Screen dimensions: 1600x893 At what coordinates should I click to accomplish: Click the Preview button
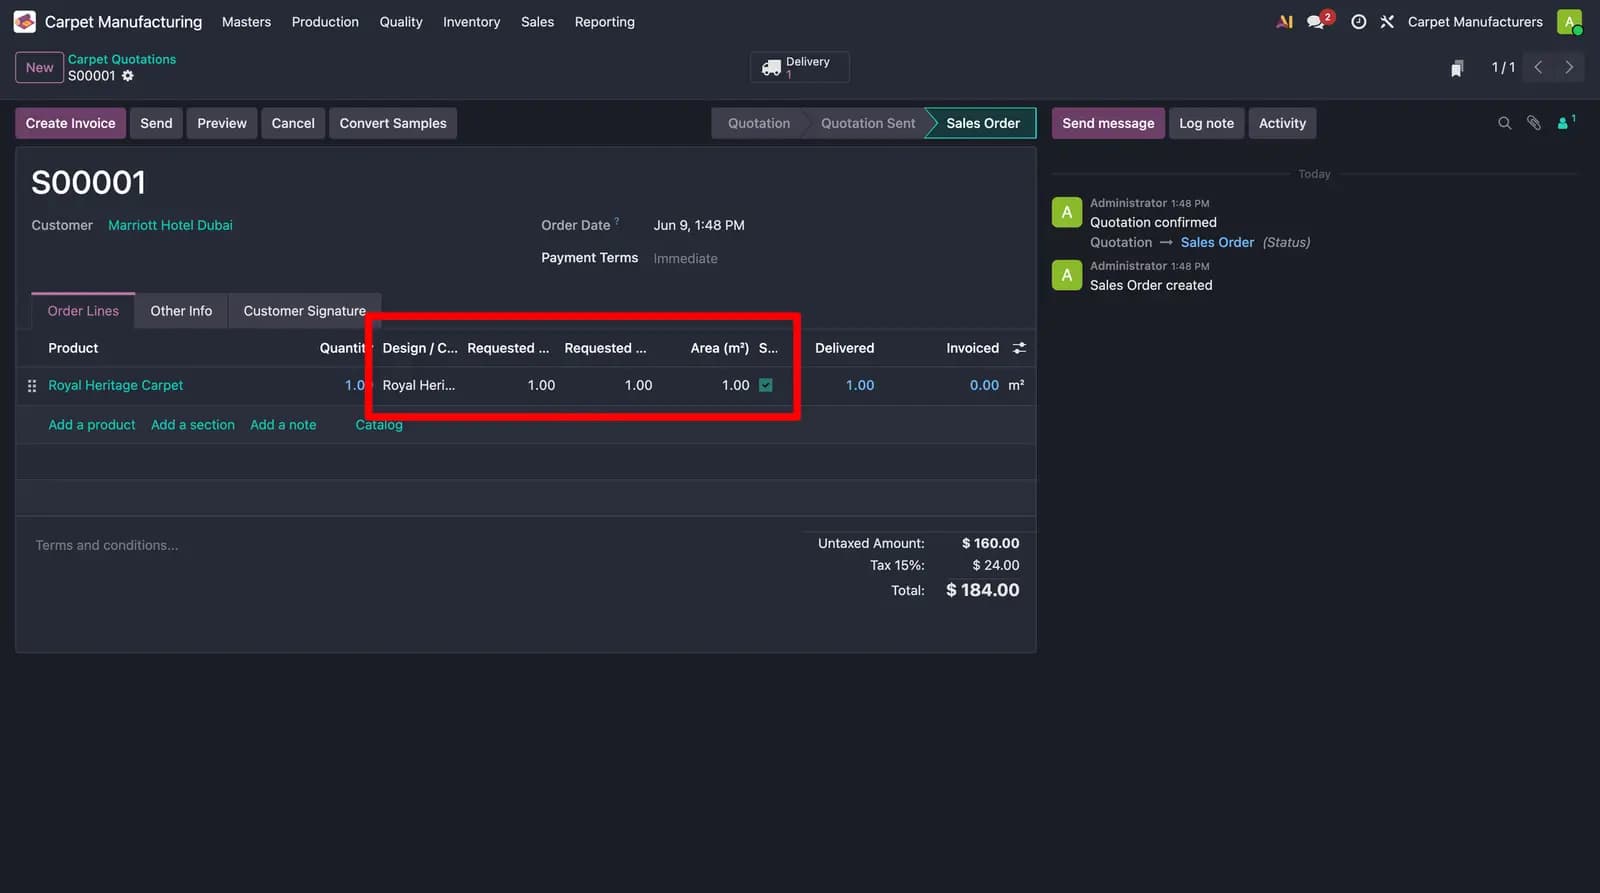pyautogui.click(x=222, y=123)
